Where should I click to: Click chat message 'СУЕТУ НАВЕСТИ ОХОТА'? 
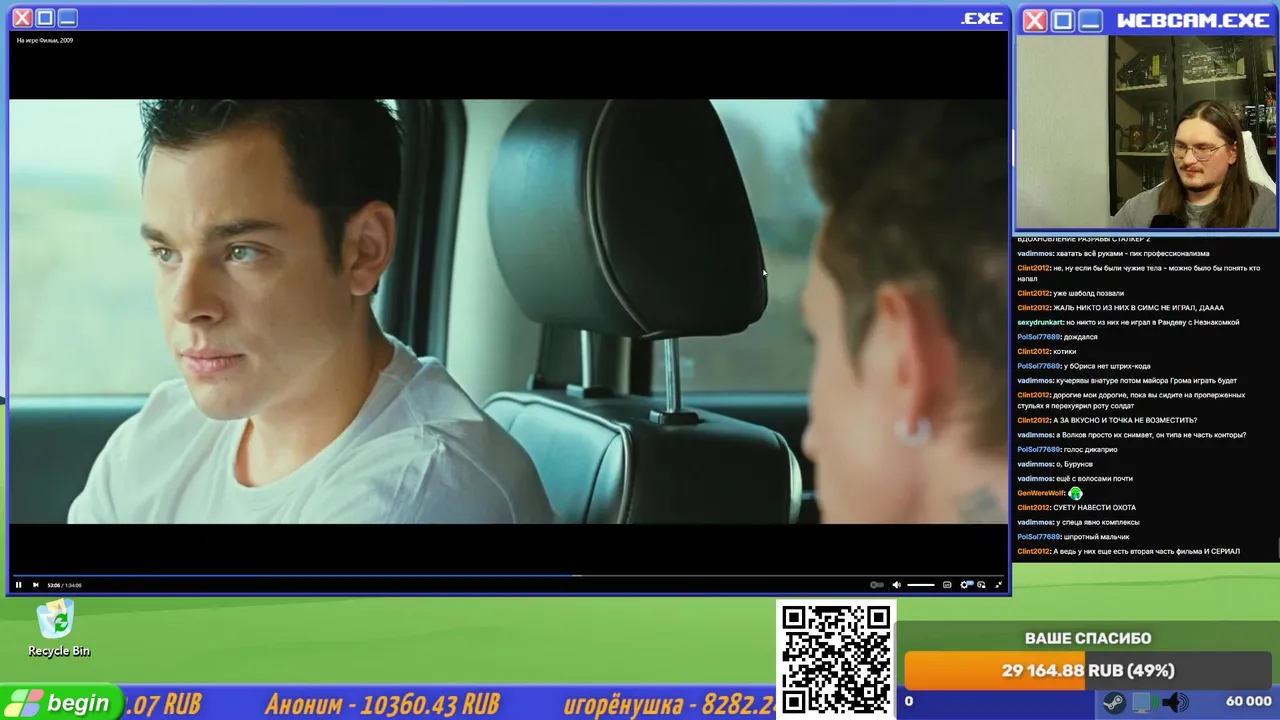coord(1094,508)
